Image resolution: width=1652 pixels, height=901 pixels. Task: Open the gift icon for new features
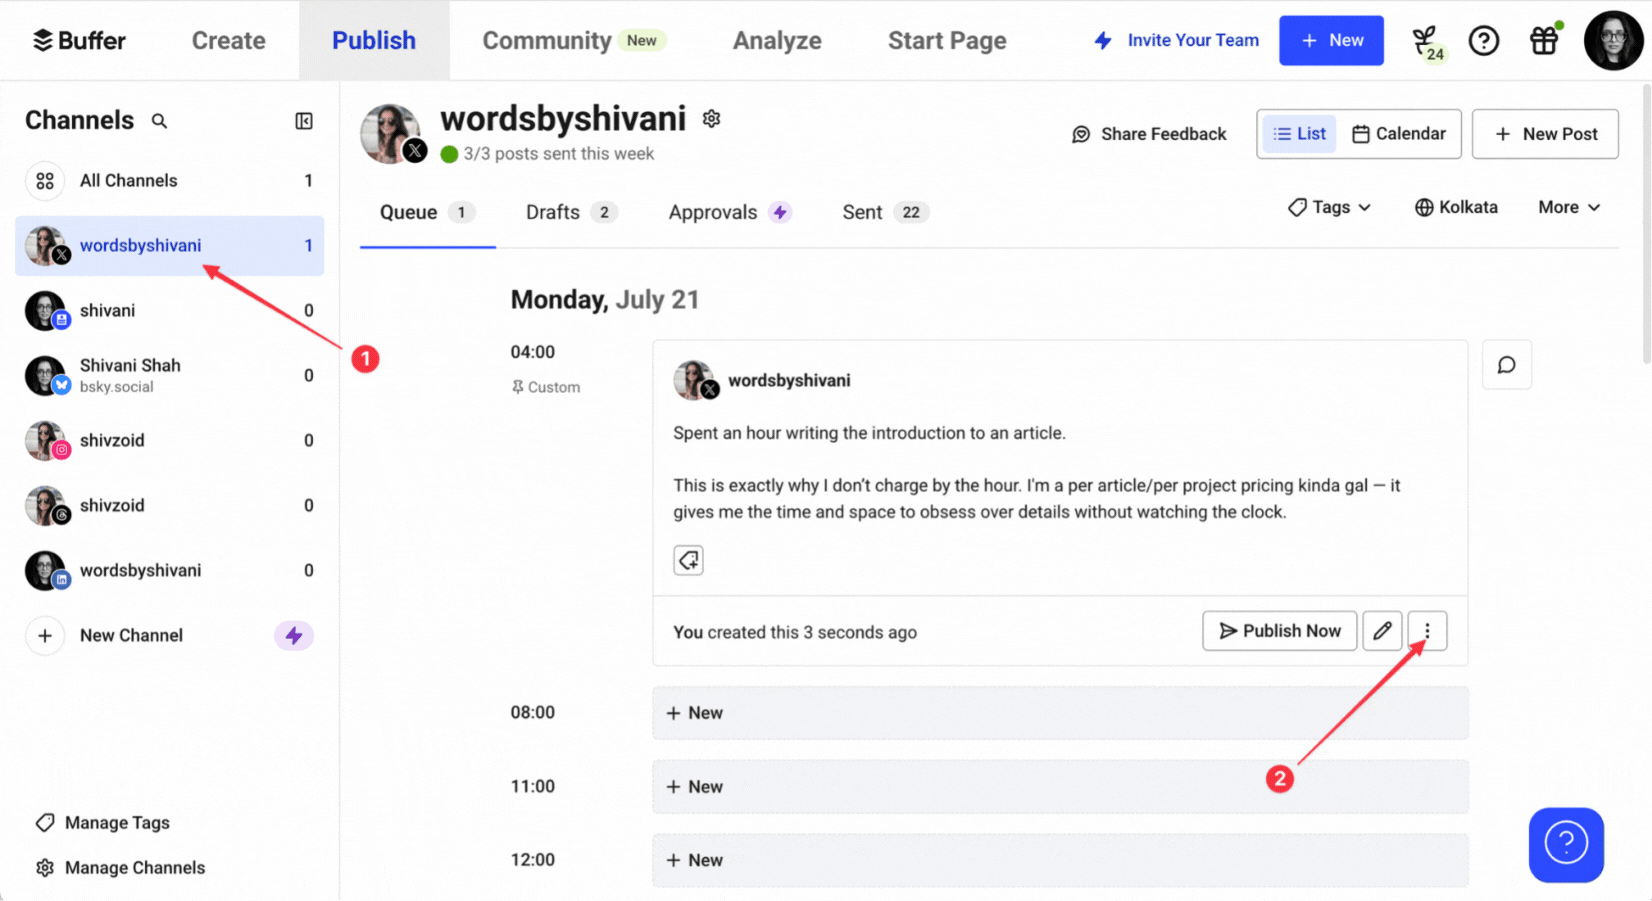click(1543, 40)
